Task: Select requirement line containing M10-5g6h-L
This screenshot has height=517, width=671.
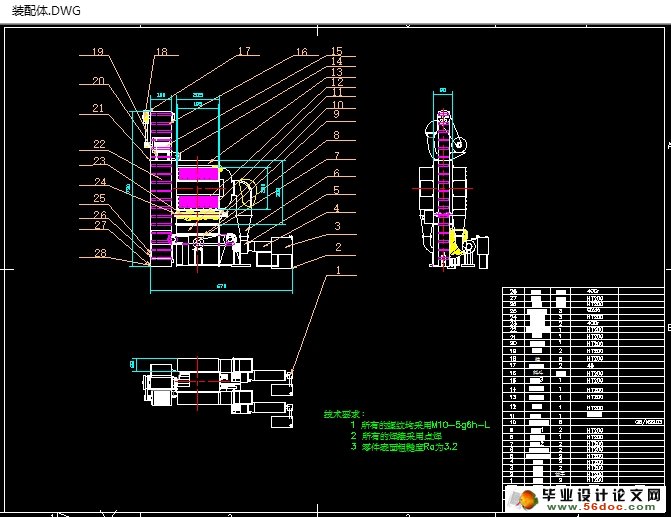Action: pyautogui.click(x=420, y=425)
